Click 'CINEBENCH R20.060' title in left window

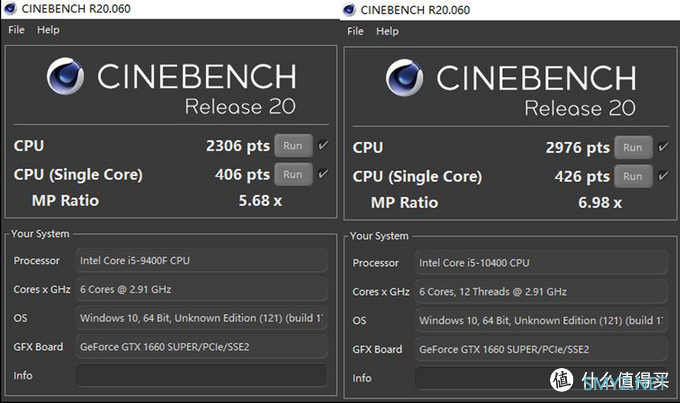(x=76, y=9)
